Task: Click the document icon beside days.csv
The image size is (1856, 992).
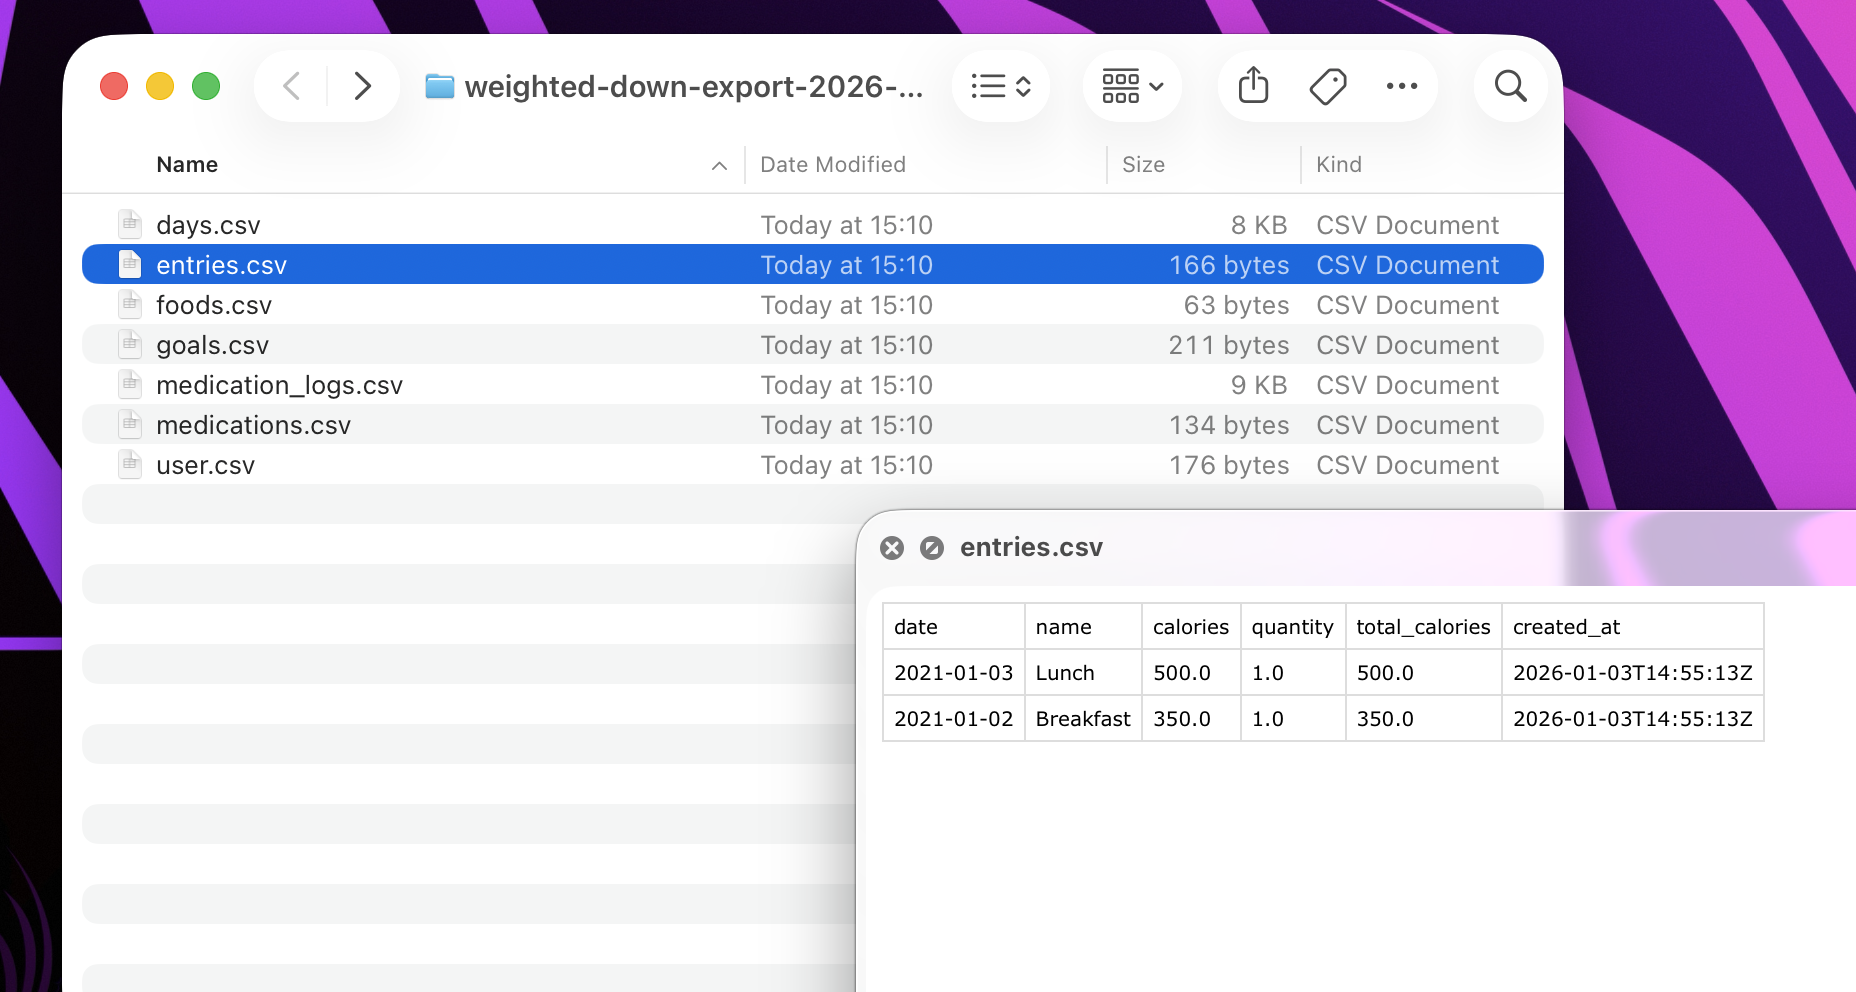Action: click(x=130, y=224)
